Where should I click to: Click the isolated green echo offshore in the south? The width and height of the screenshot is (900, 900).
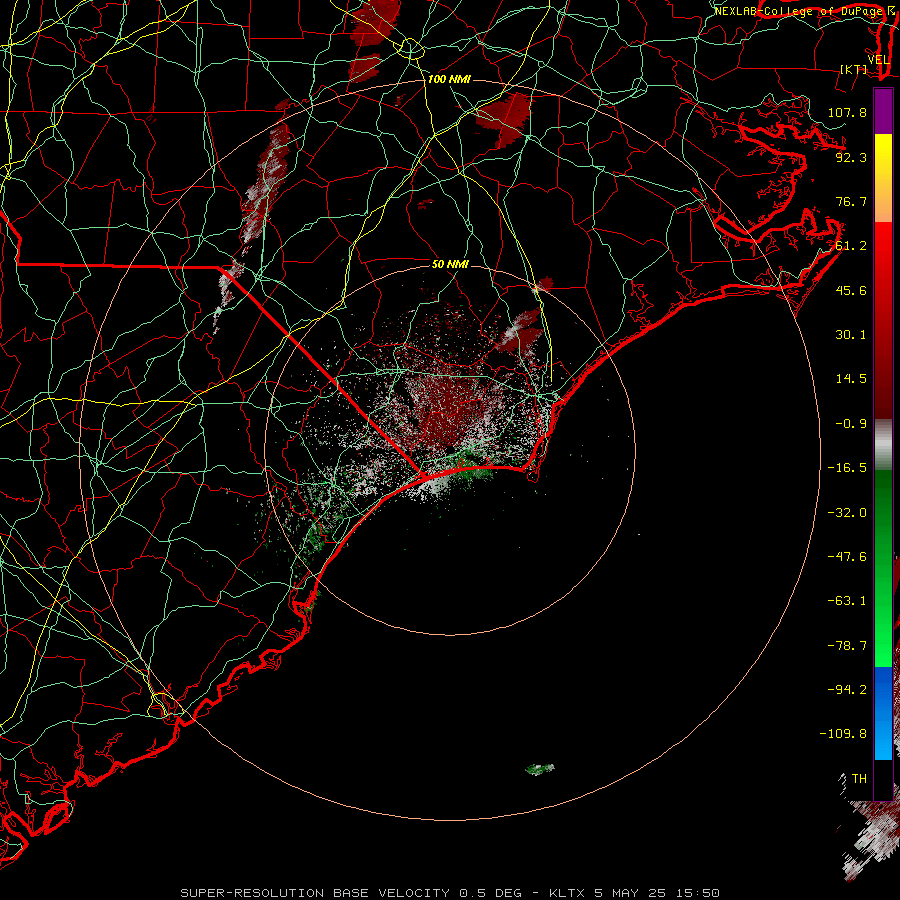(540, 769)
